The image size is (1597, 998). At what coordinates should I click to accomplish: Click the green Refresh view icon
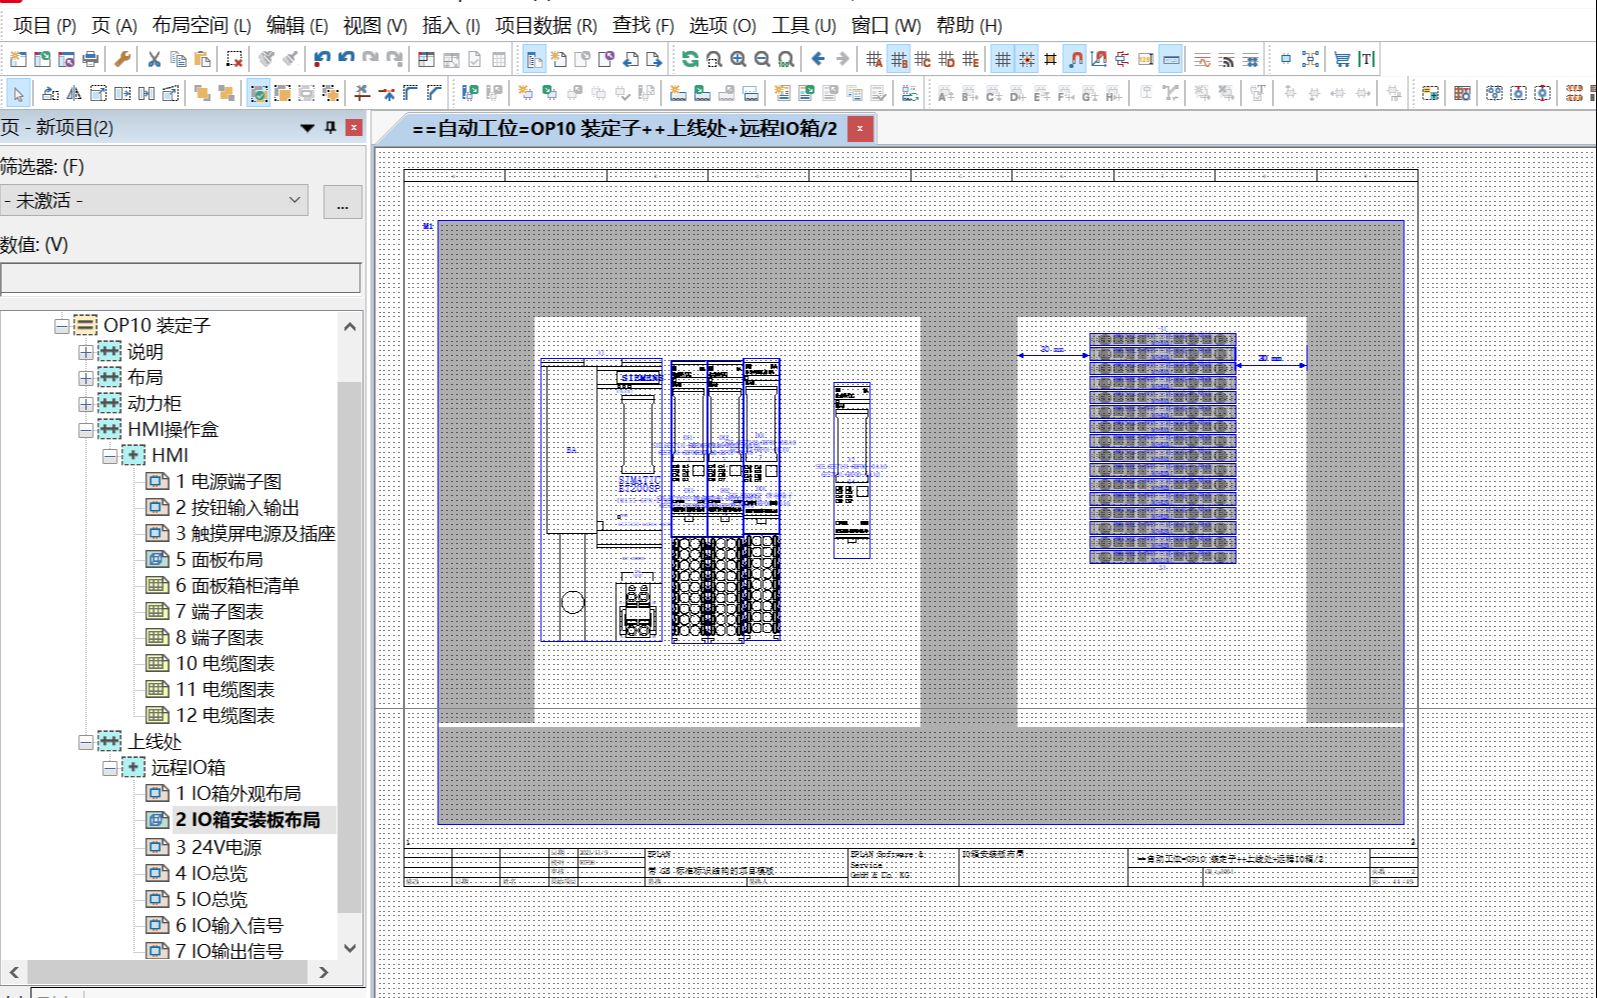690,60
